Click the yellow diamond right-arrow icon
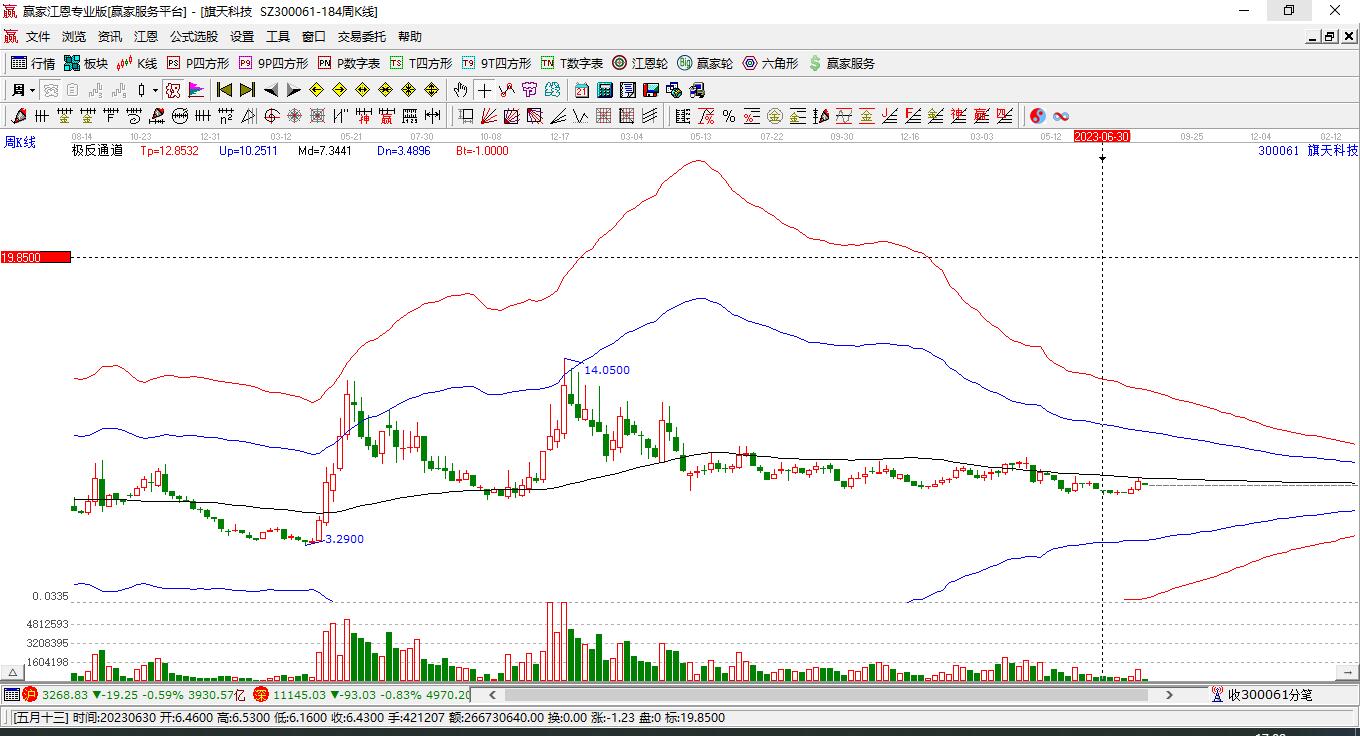Screen dimensions: 1360x736 339,90
